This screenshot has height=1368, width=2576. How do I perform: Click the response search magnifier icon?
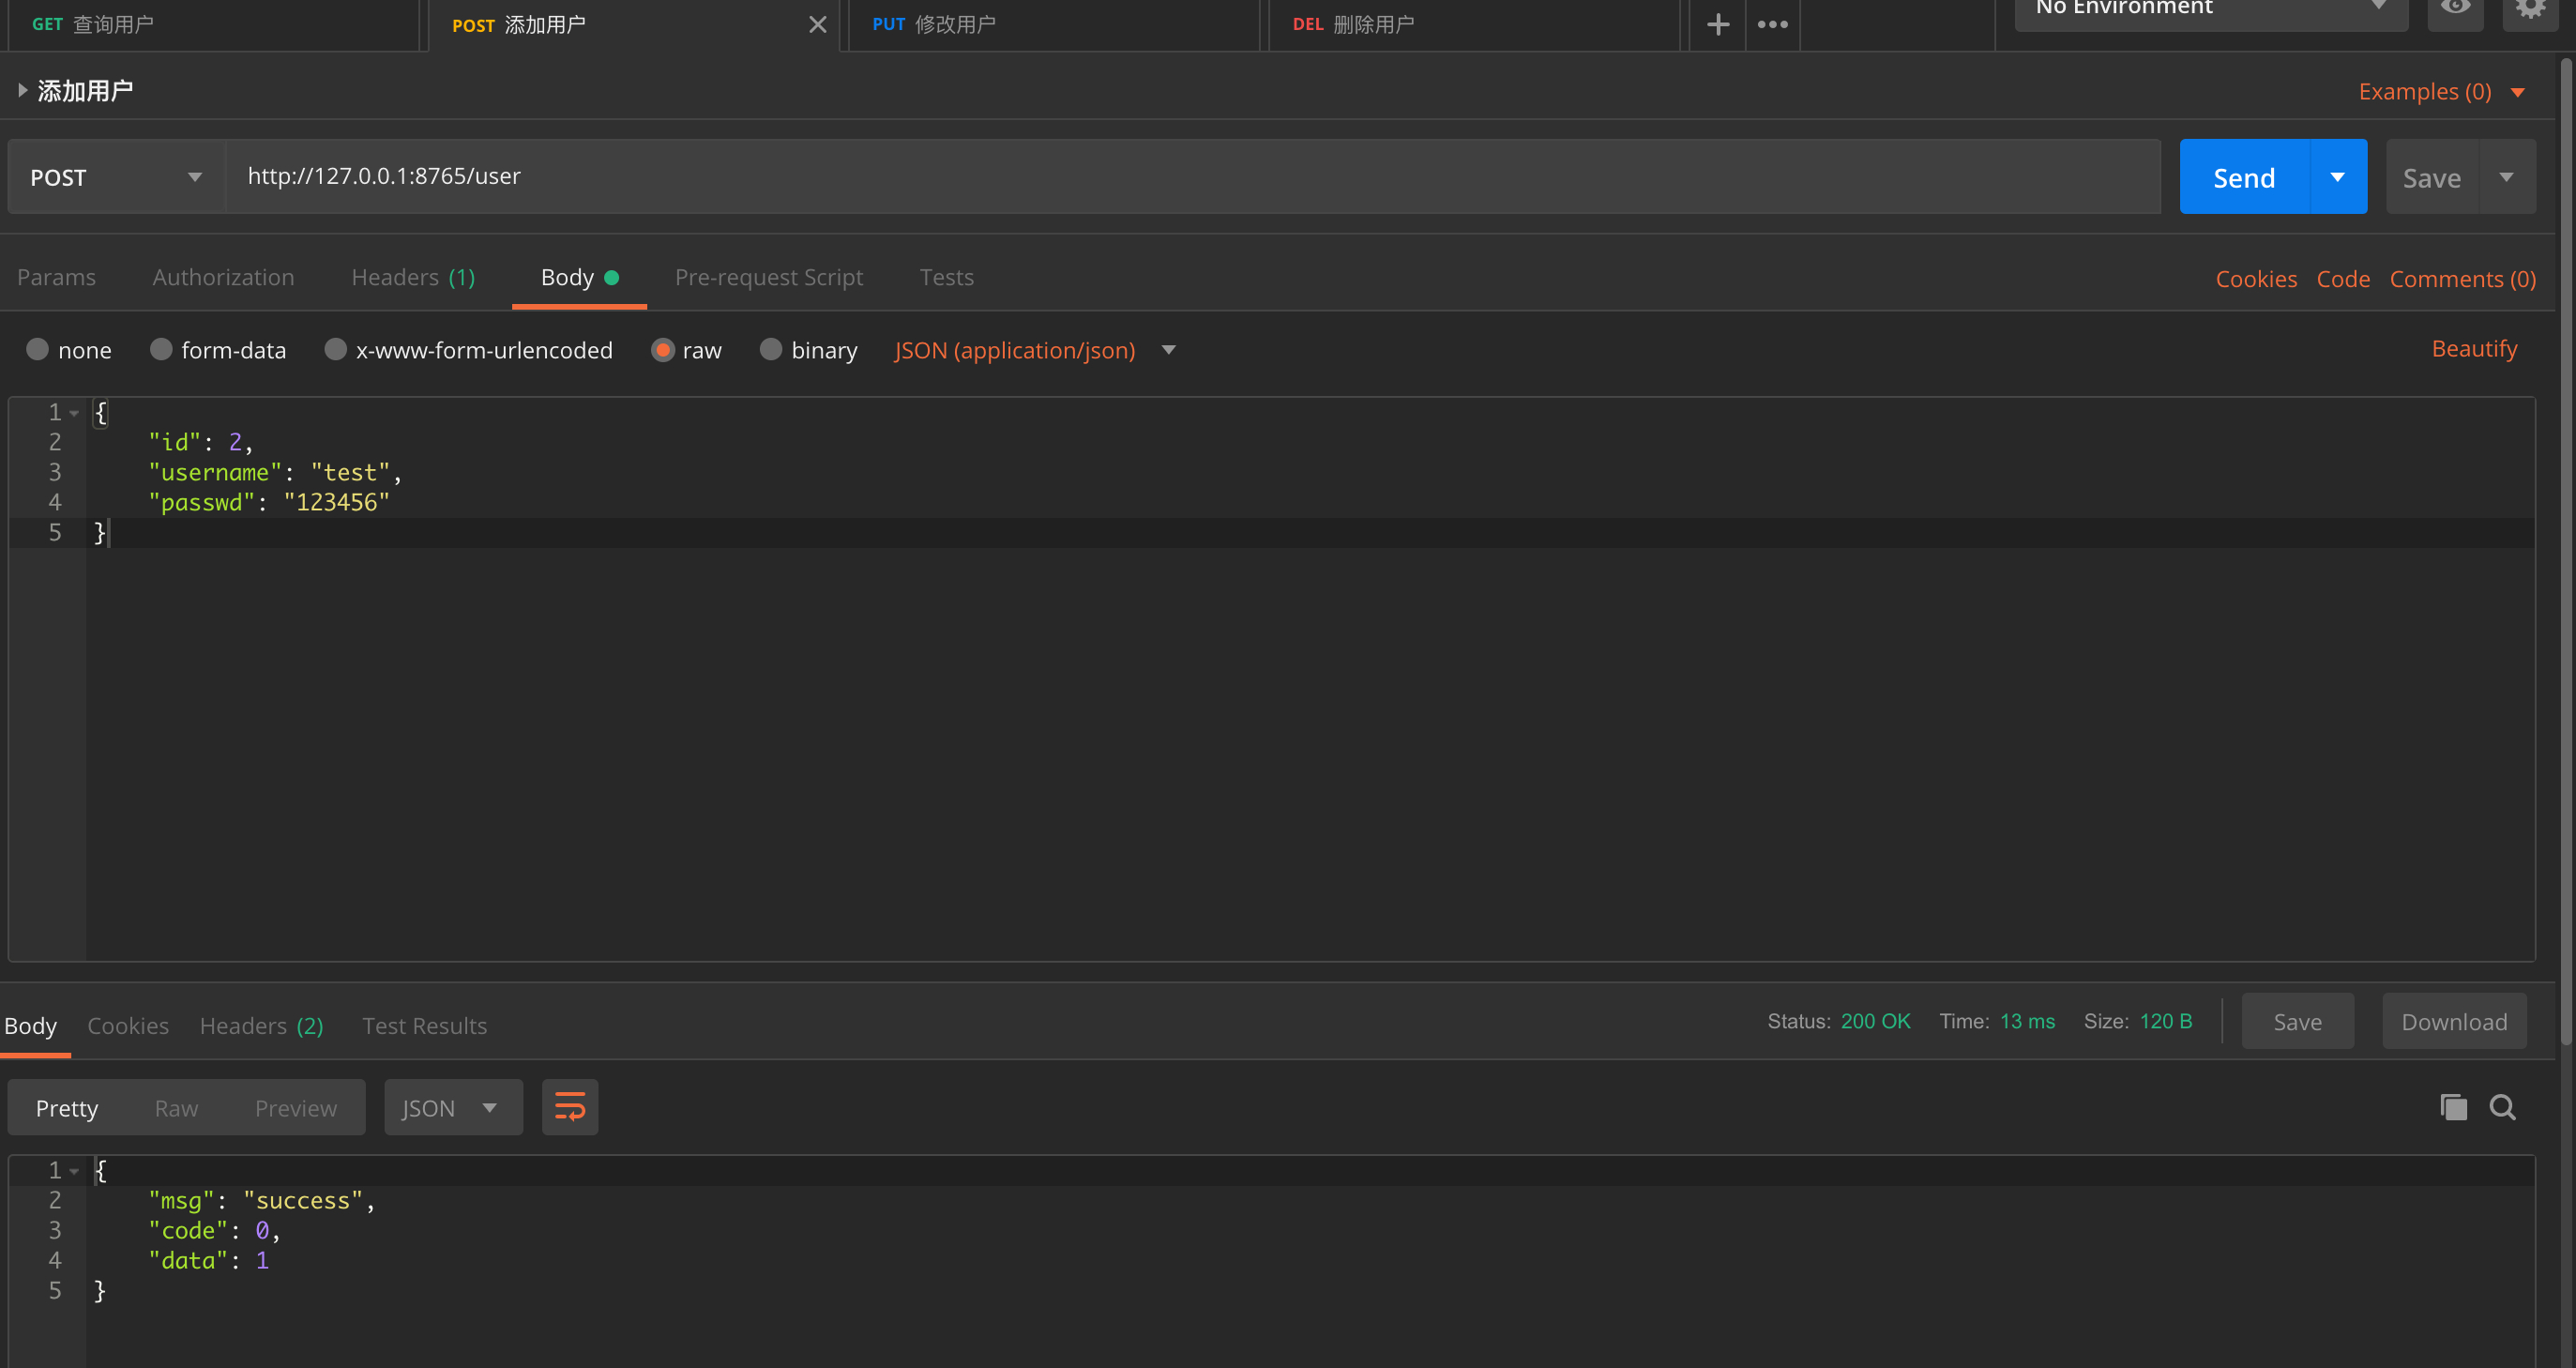[x=2502, y=1107]
